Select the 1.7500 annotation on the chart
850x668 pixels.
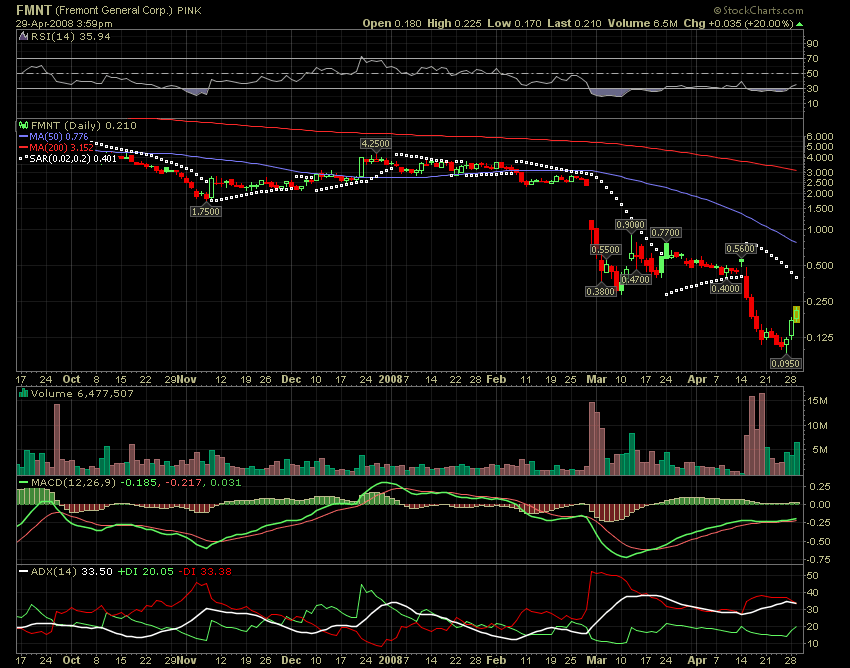[205, 212]
